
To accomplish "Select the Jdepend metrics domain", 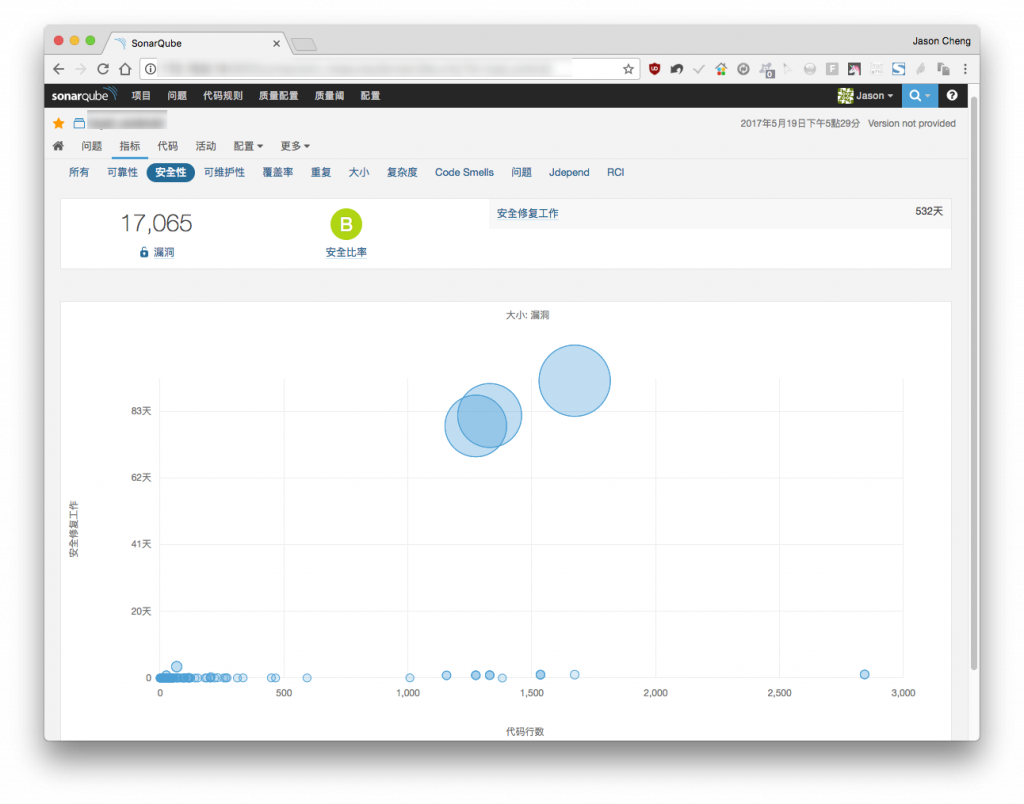I will click(x=569, y=172).
